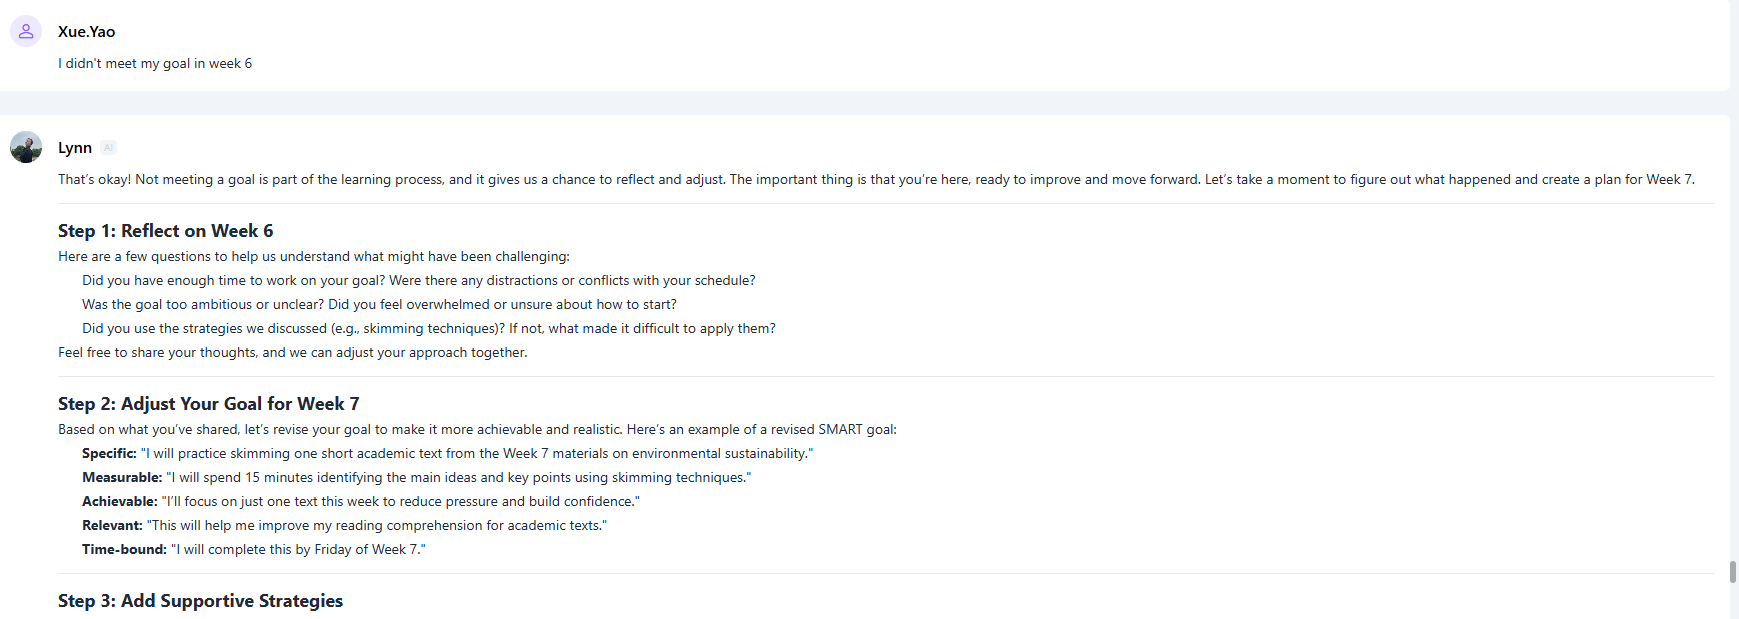
Task: Click the "Step 3: Add Supportive Strategies" heading
Action: click(x=200, y=601)
